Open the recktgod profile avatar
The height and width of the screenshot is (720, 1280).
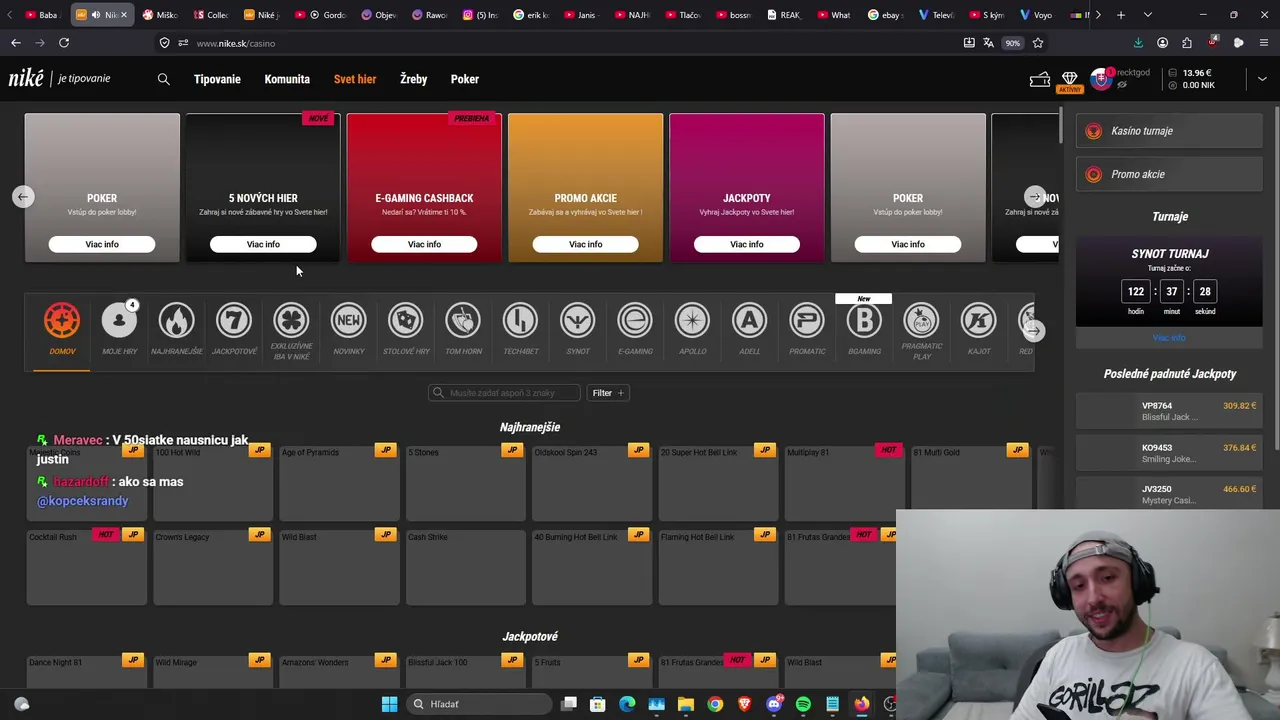(1101, 79)
